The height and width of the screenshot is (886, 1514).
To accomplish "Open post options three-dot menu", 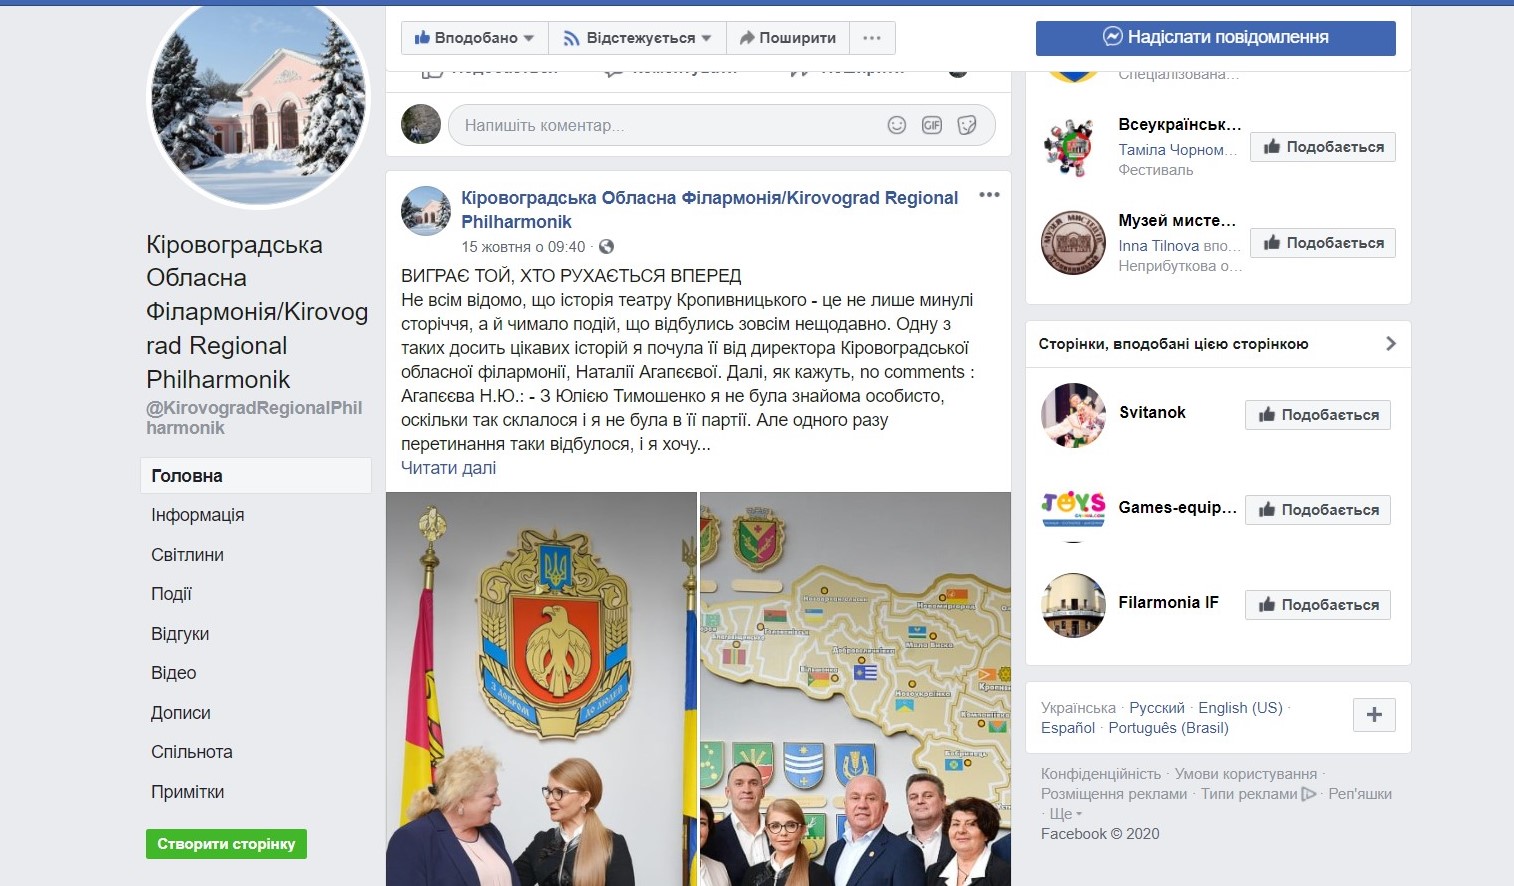I will click(x=989, y=195).
